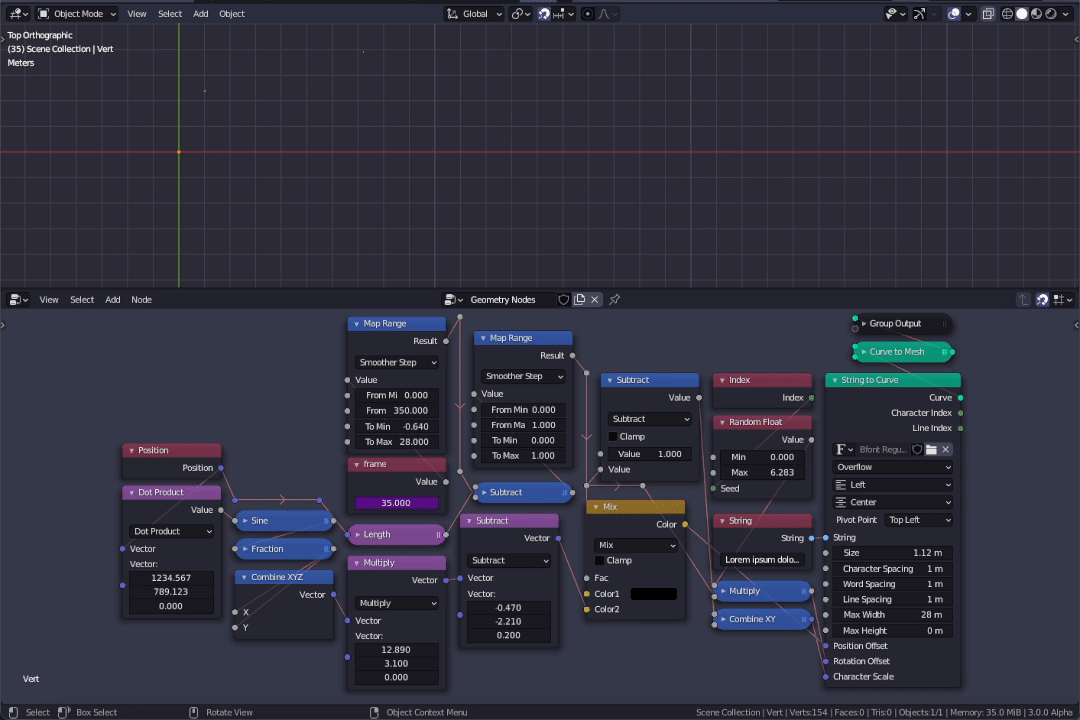Toggle fake user shield for the Bfont font
The height and width of the screenshot is (720, 1080).
coord(917,449)
